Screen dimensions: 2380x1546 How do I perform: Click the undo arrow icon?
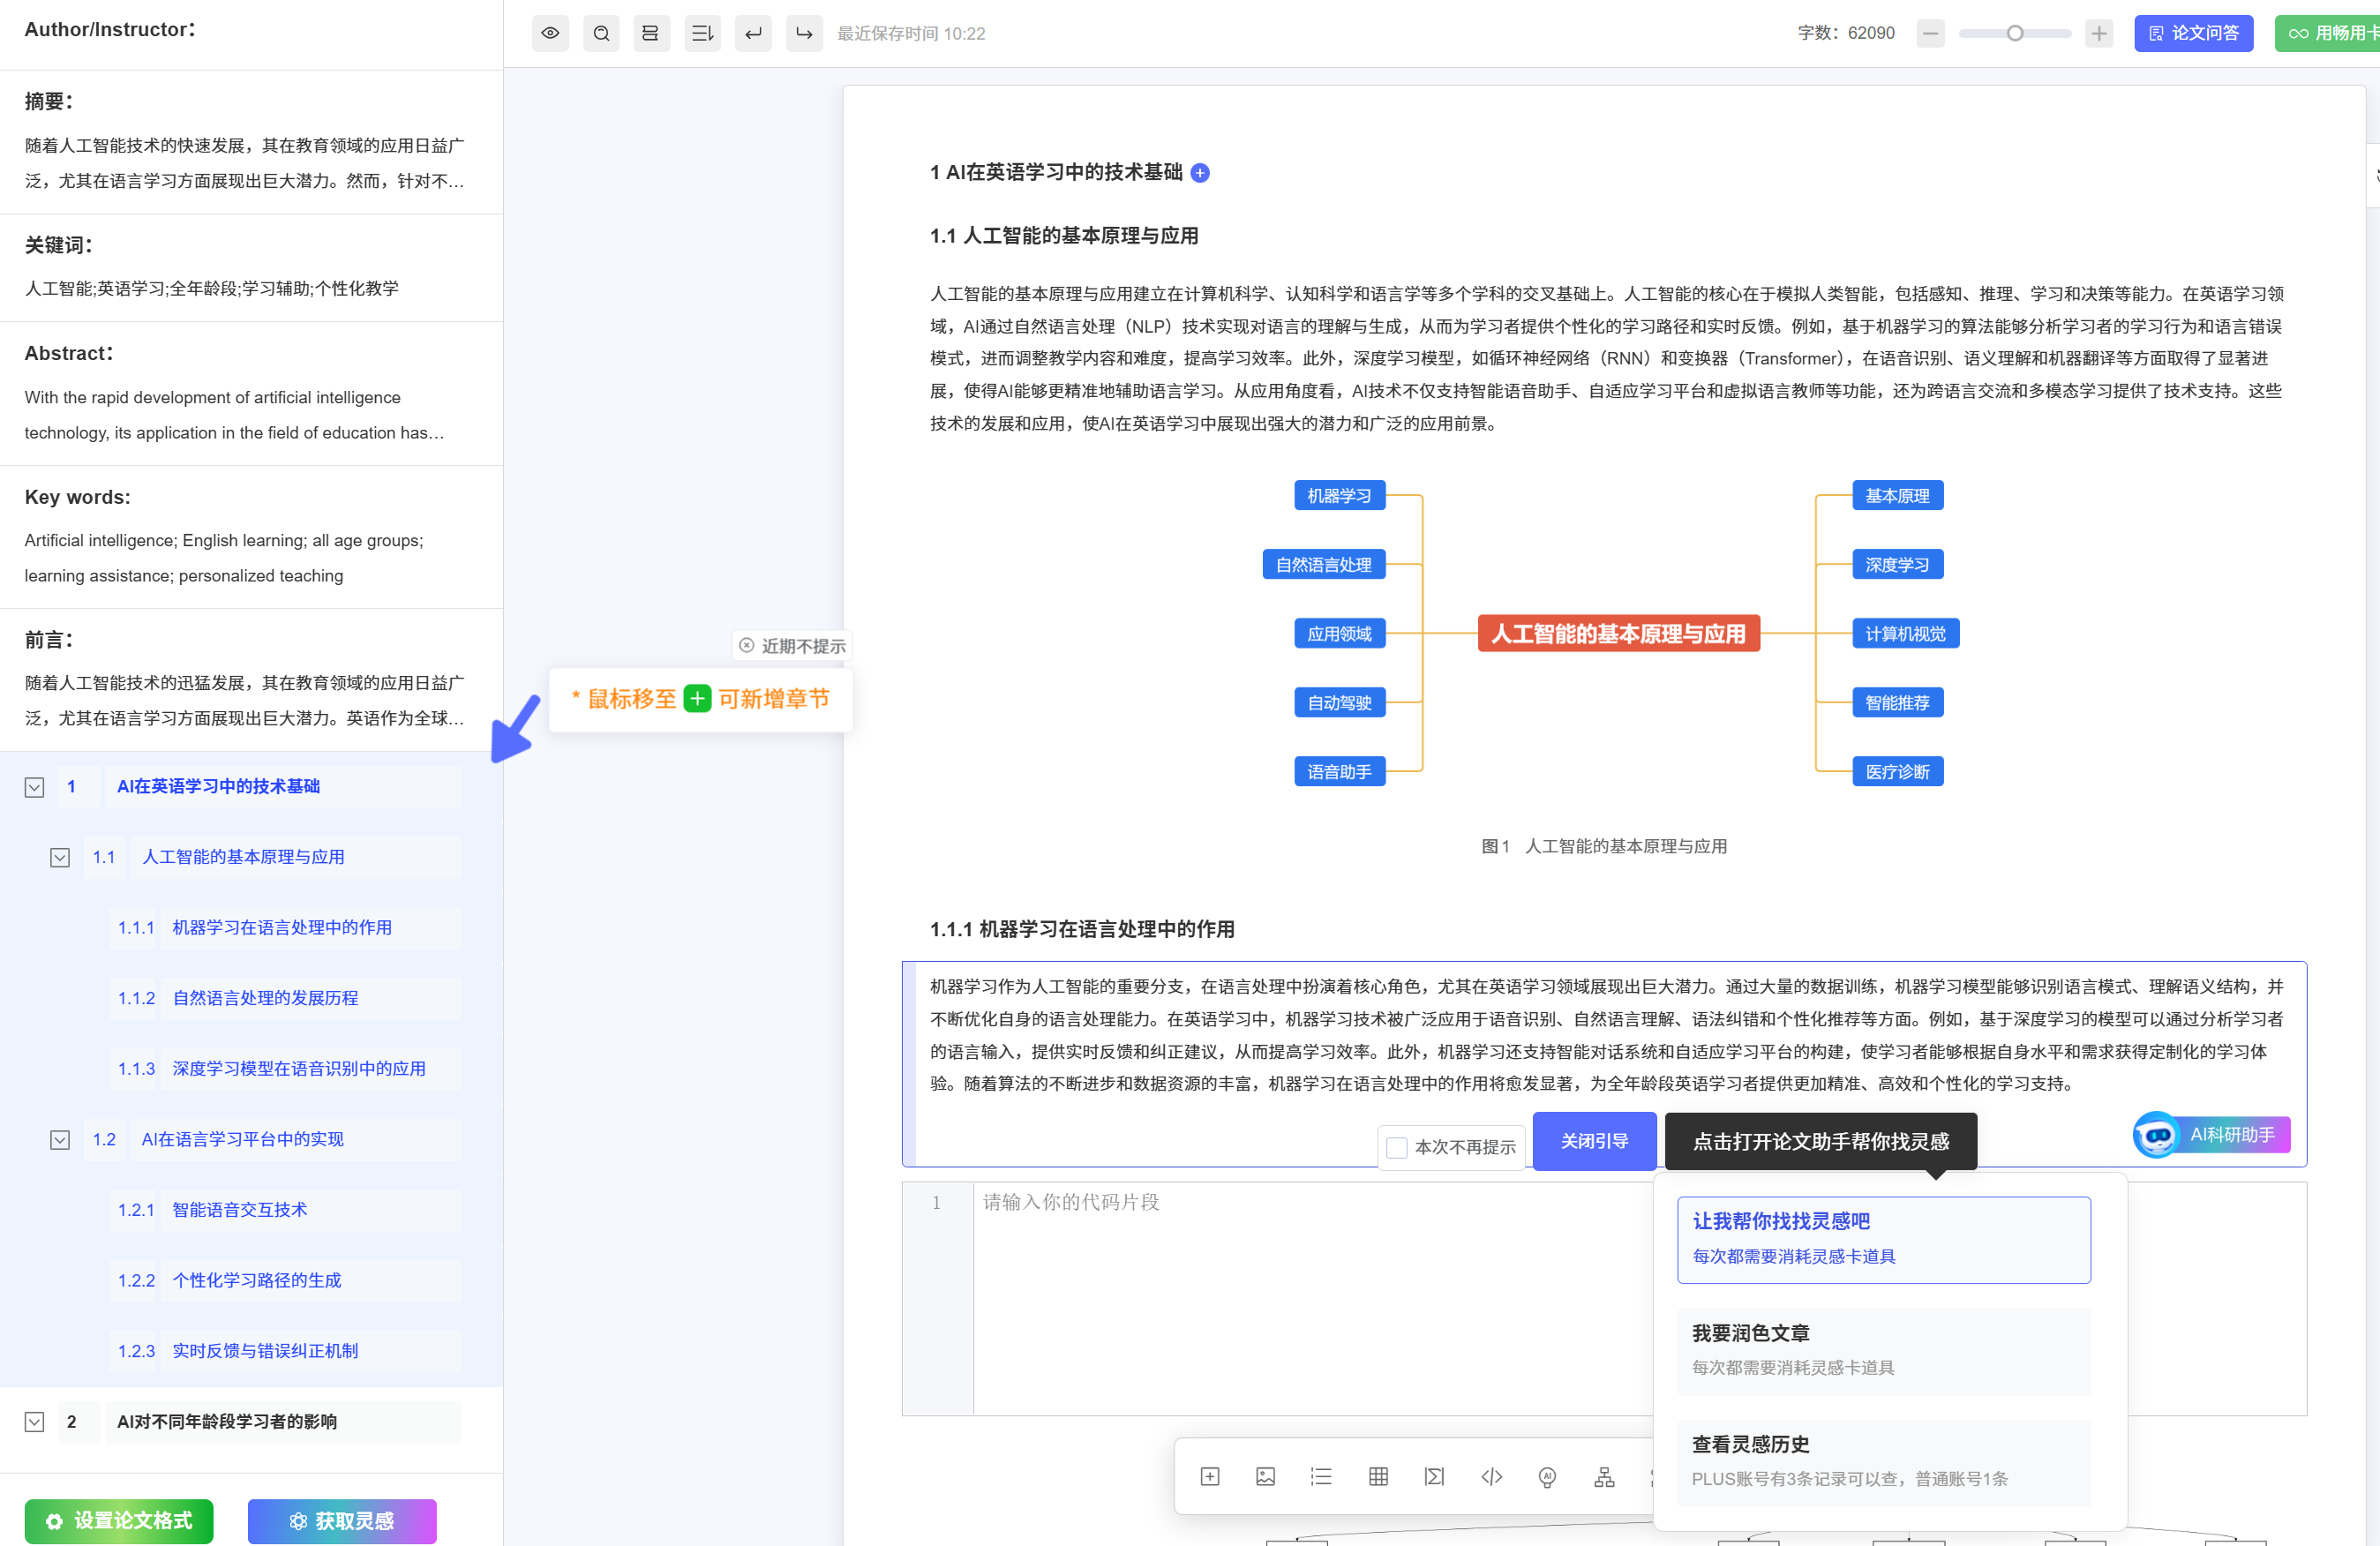tap(753, 33)
